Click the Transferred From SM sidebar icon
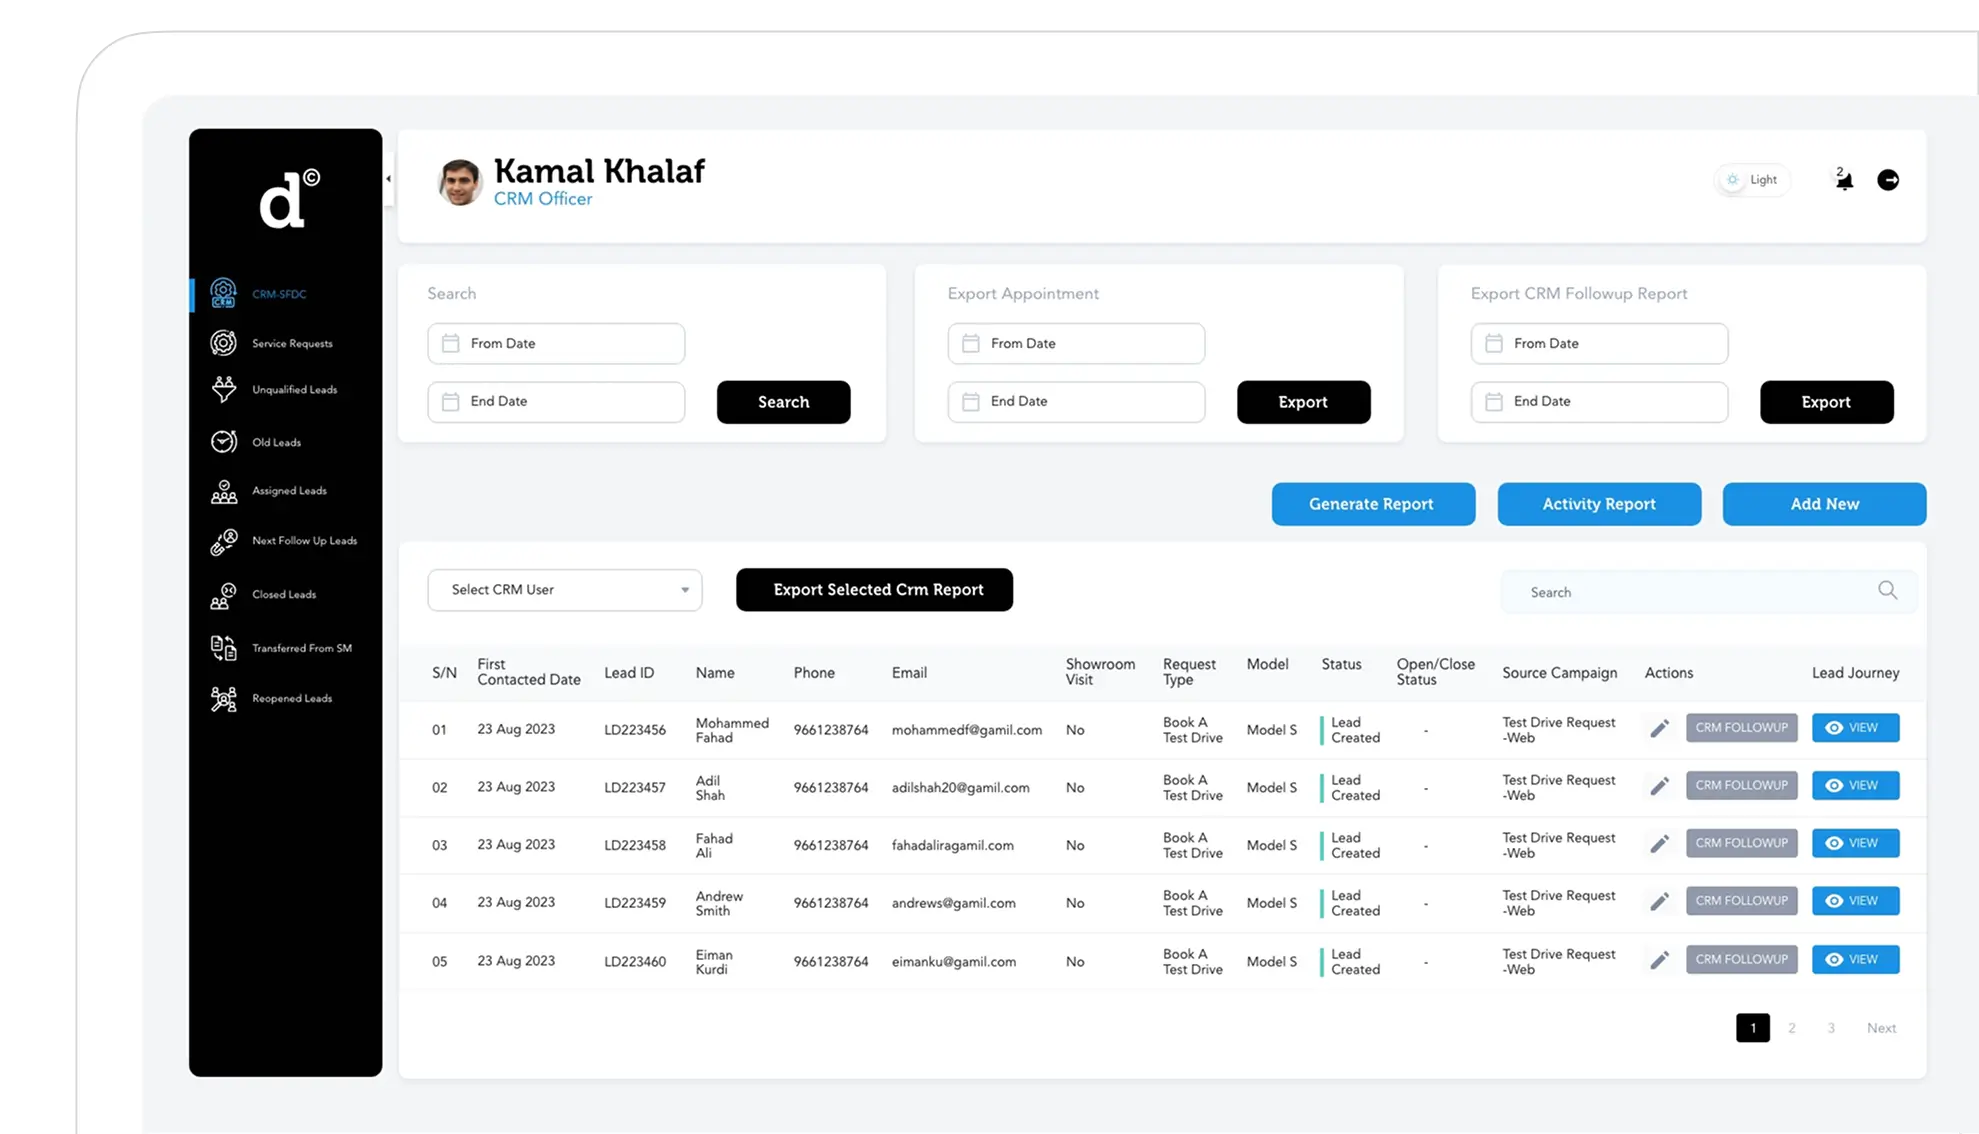Viewport: 1979px width, 1134px height. tap(224, 648)
